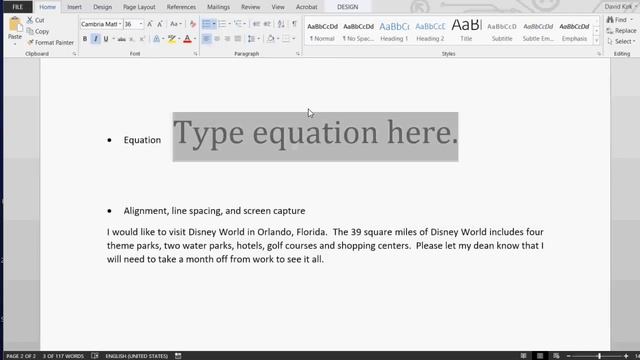Switch to Web Layout view
The height and width of the screenshot is (360, 640).
point(556,356)
